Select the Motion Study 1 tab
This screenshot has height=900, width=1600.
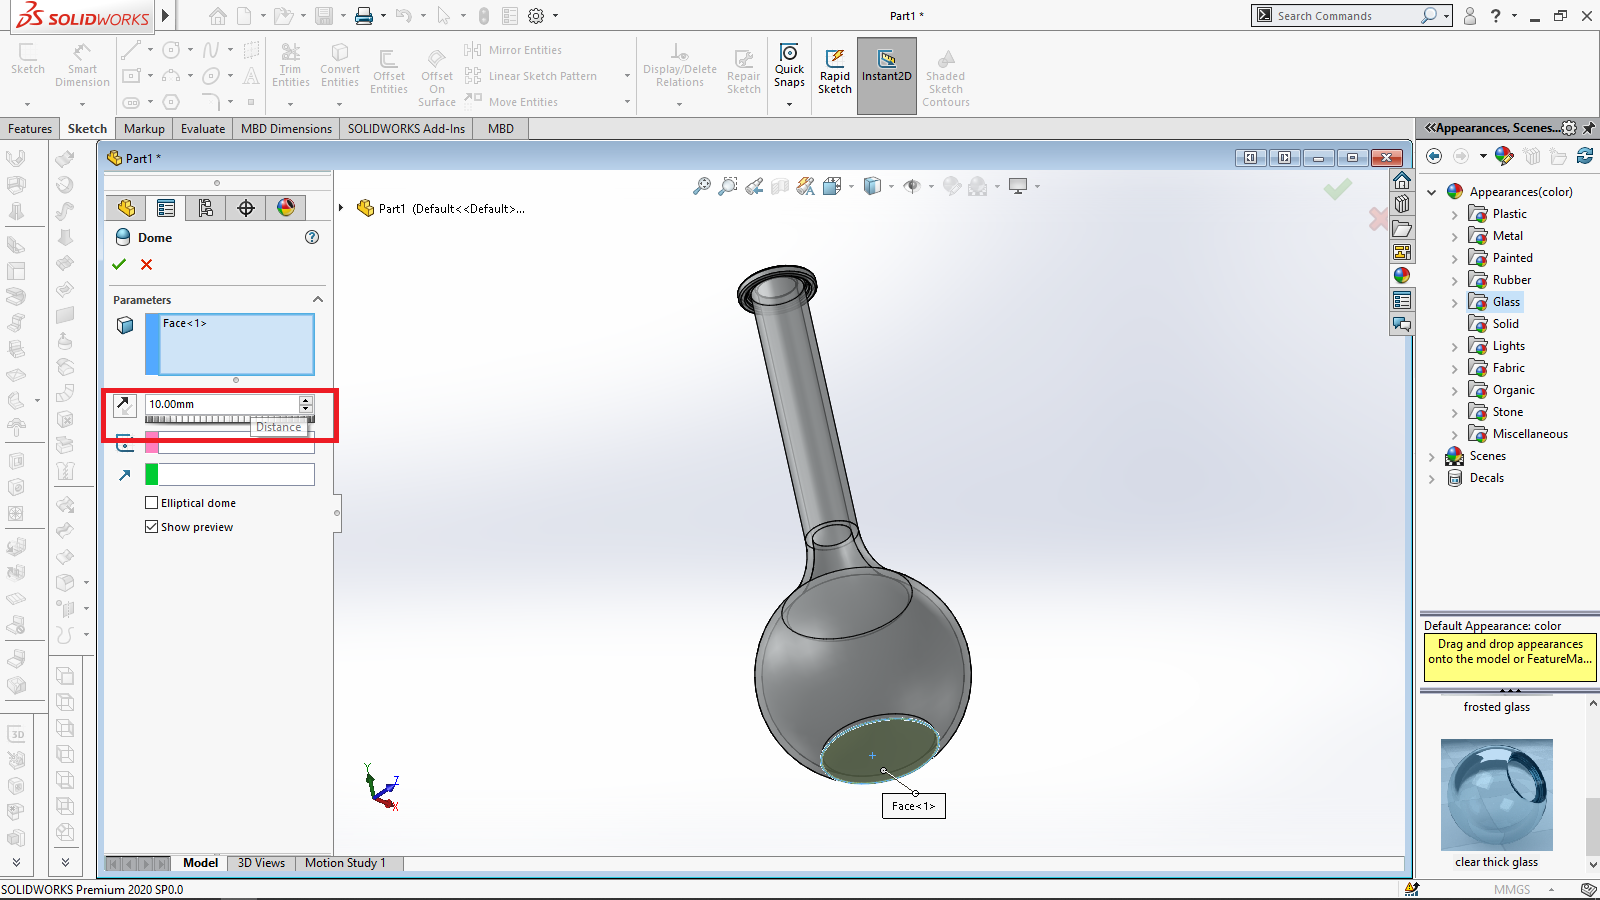click(x=345, y=863)
